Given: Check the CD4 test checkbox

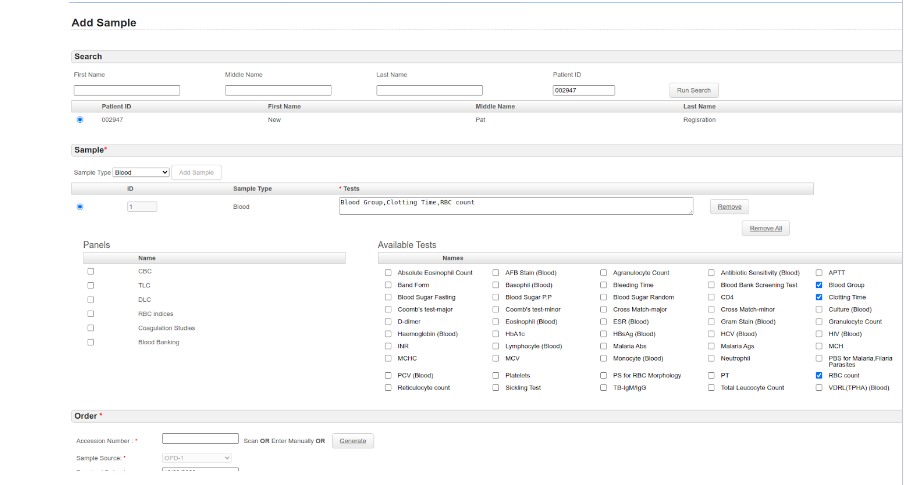Looking at the screenshot, I should click(x=711, y=298).
